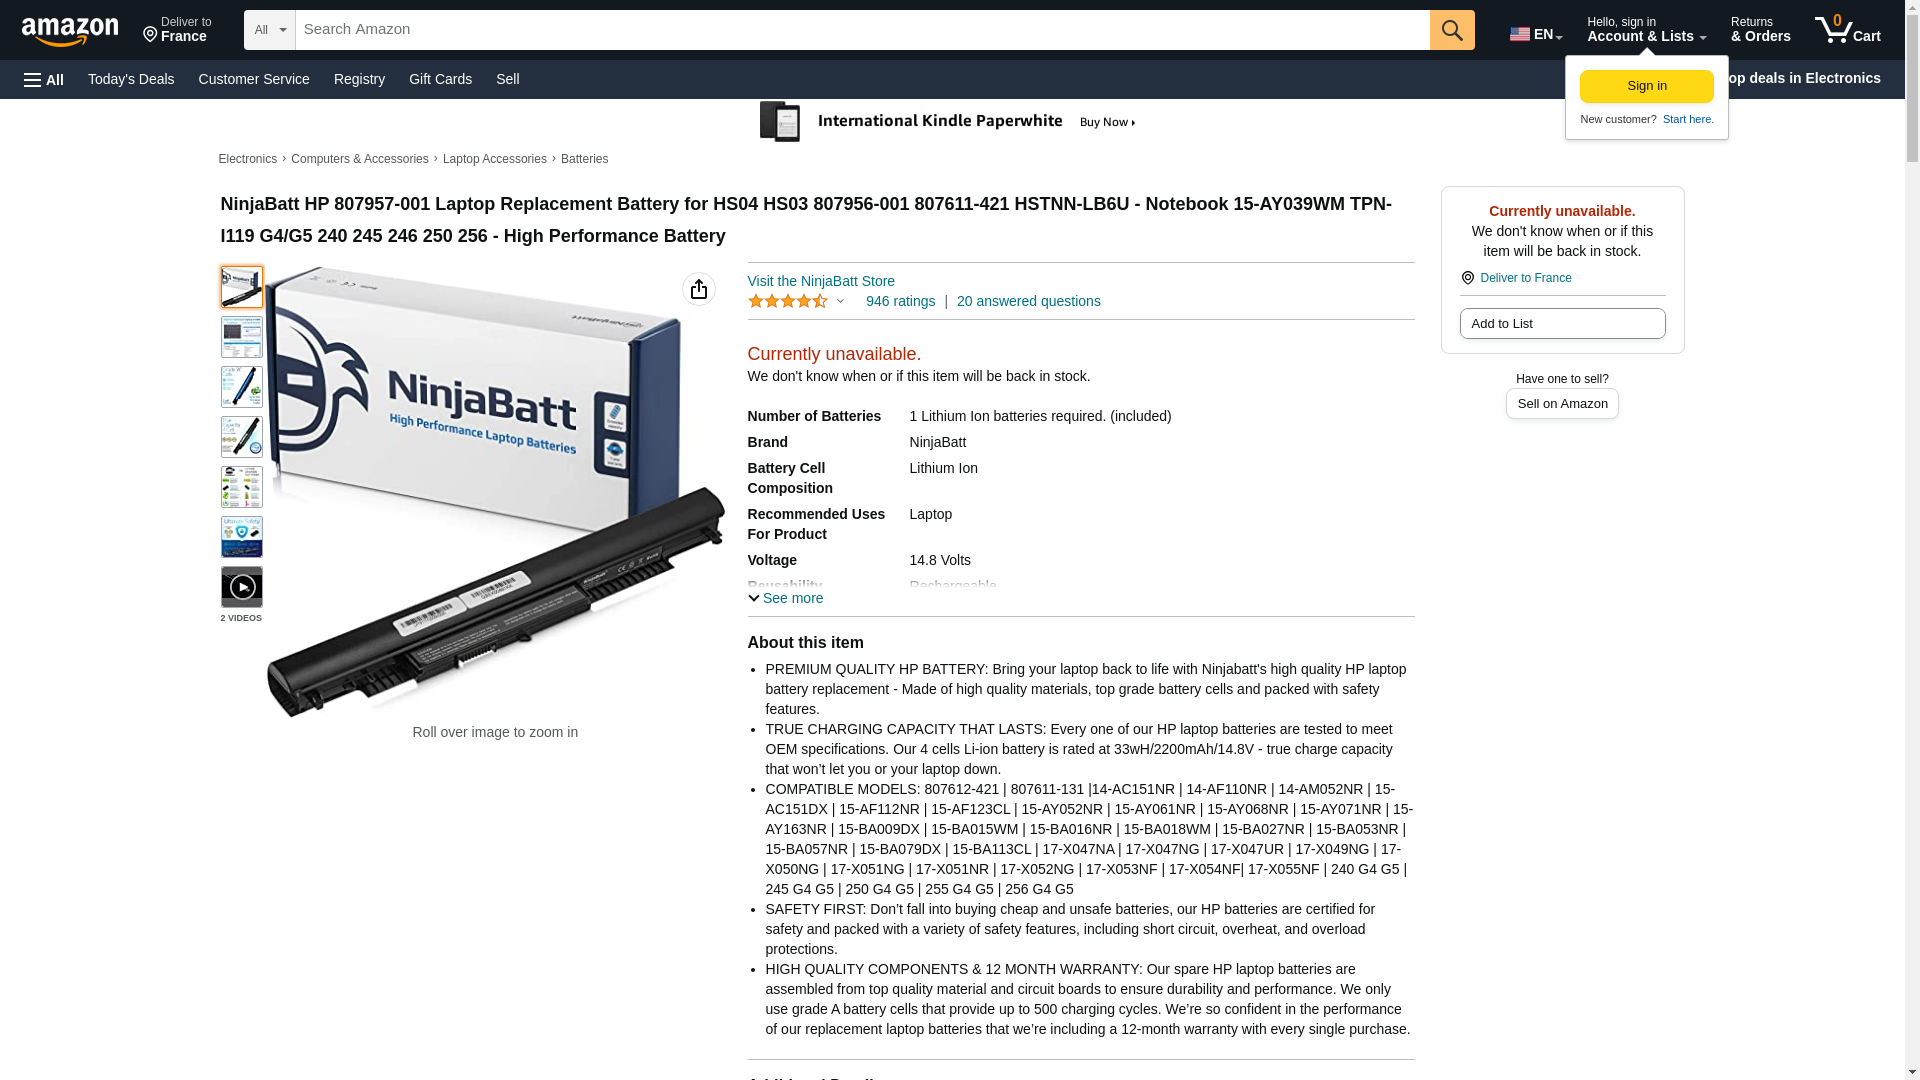Click the star rating icons

[788, 301]
